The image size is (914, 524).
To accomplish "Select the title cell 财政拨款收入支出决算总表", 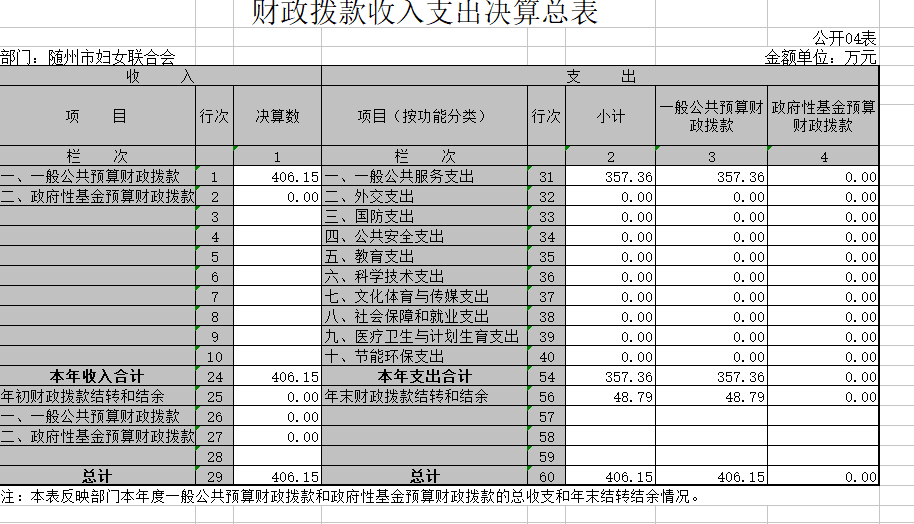I will 425,14.
